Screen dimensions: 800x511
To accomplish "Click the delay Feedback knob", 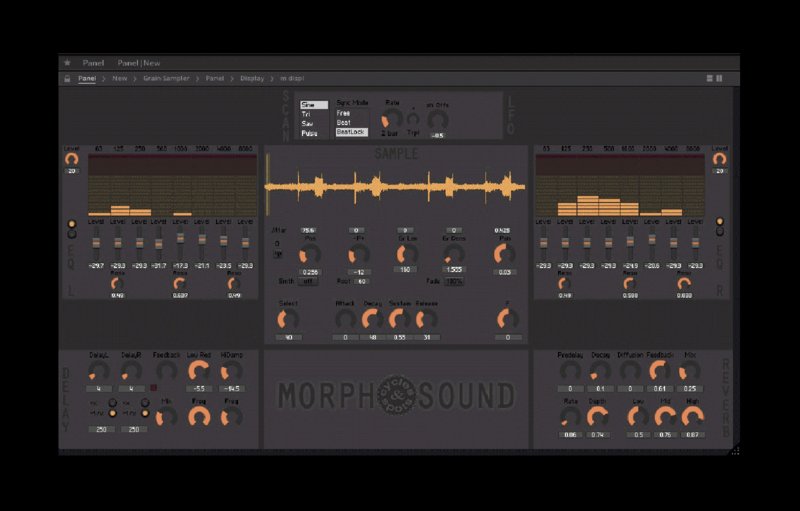I will [x=166, y=372].
